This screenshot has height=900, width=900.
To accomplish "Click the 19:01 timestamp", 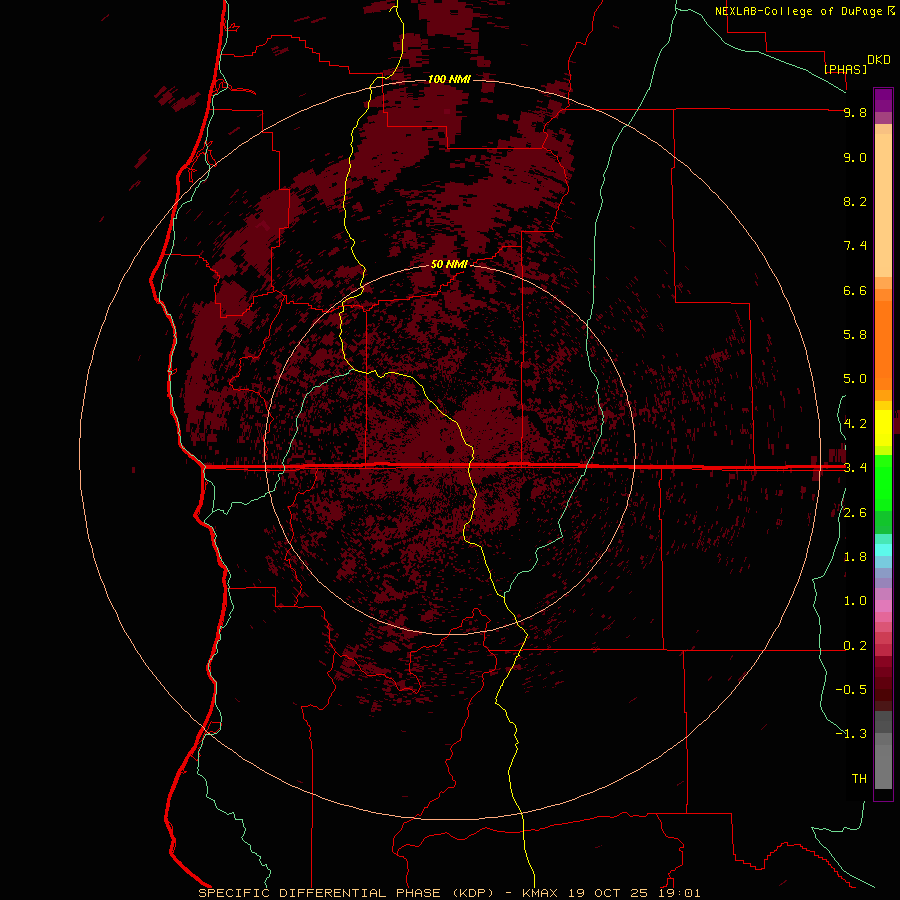I will [x=679, y=893].
